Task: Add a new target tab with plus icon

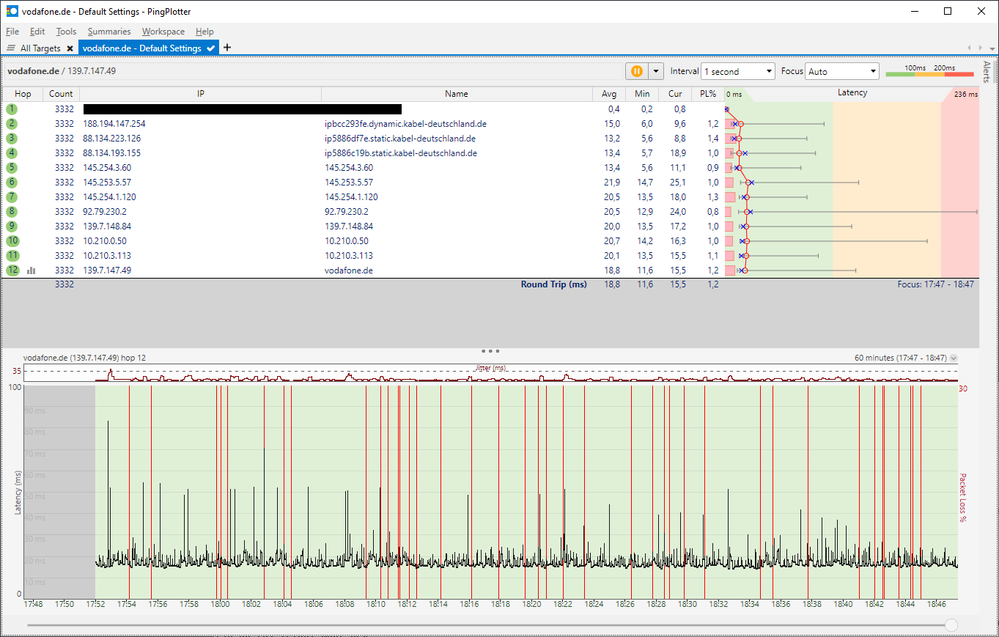Action: tap(227, 47)
